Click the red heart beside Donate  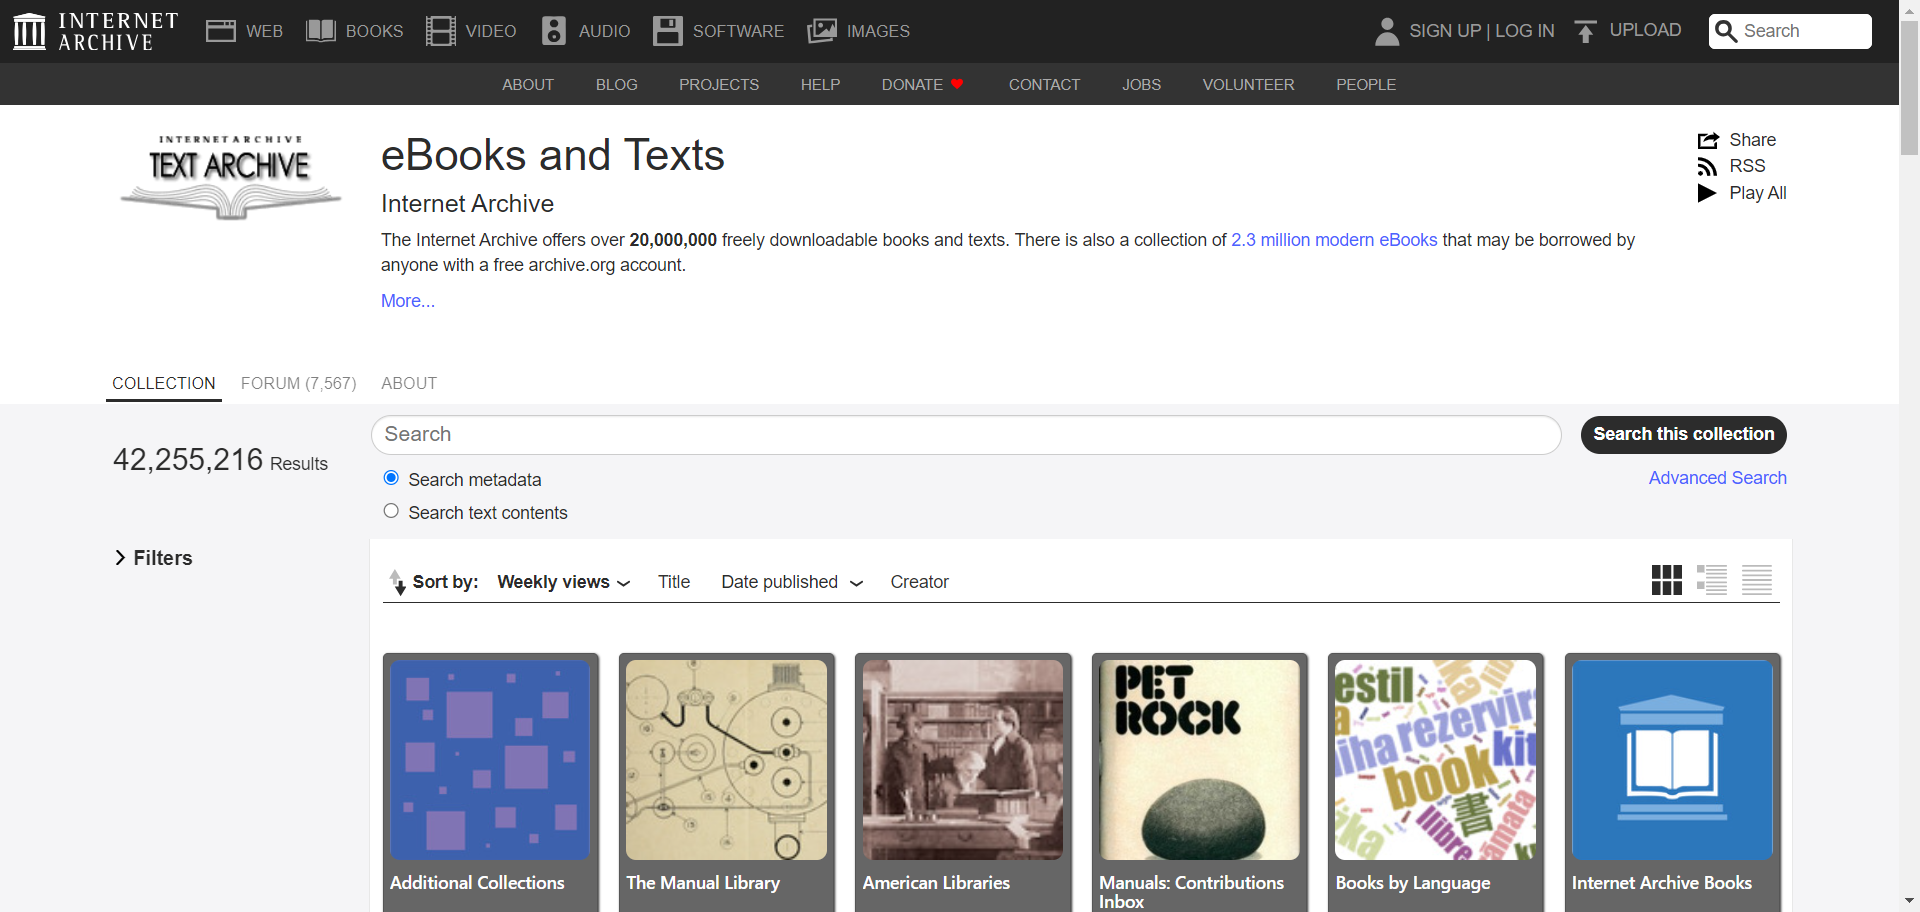[957, 84]
